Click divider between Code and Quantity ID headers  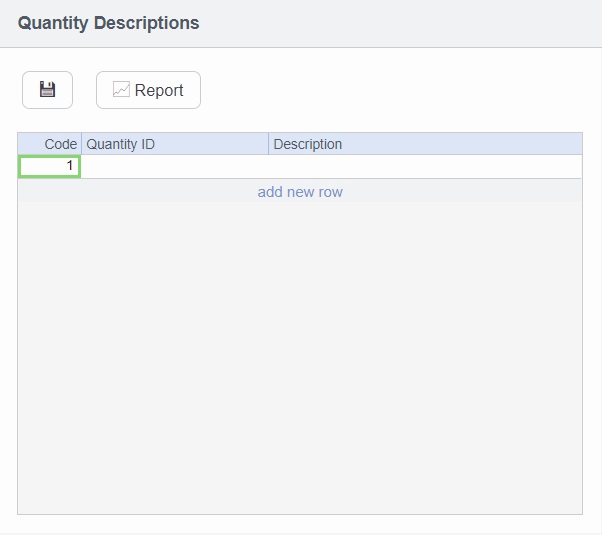81,144
